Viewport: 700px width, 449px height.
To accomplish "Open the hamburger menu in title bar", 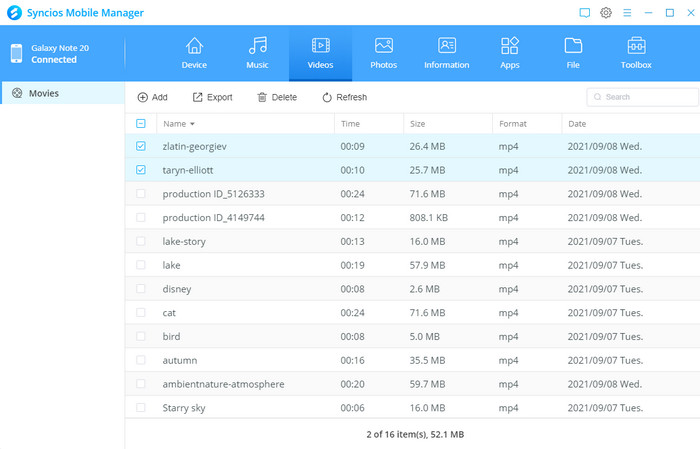I will [627, 12].
